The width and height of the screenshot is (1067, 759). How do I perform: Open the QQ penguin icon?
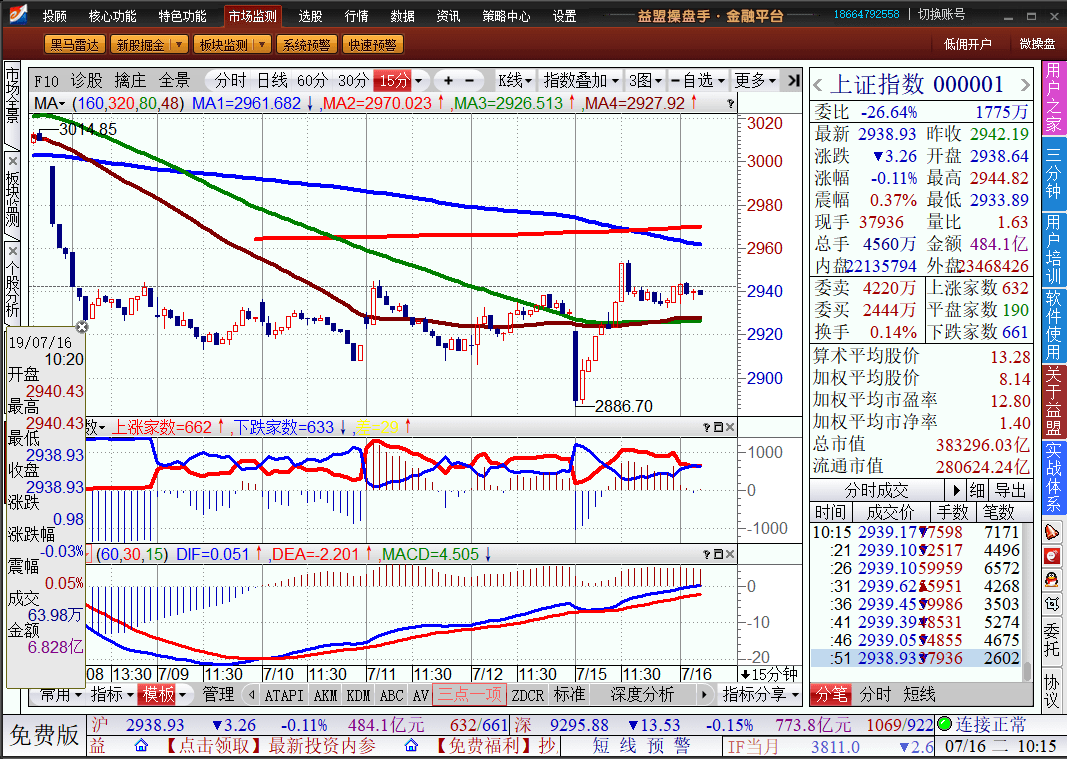click(1052, 580)
